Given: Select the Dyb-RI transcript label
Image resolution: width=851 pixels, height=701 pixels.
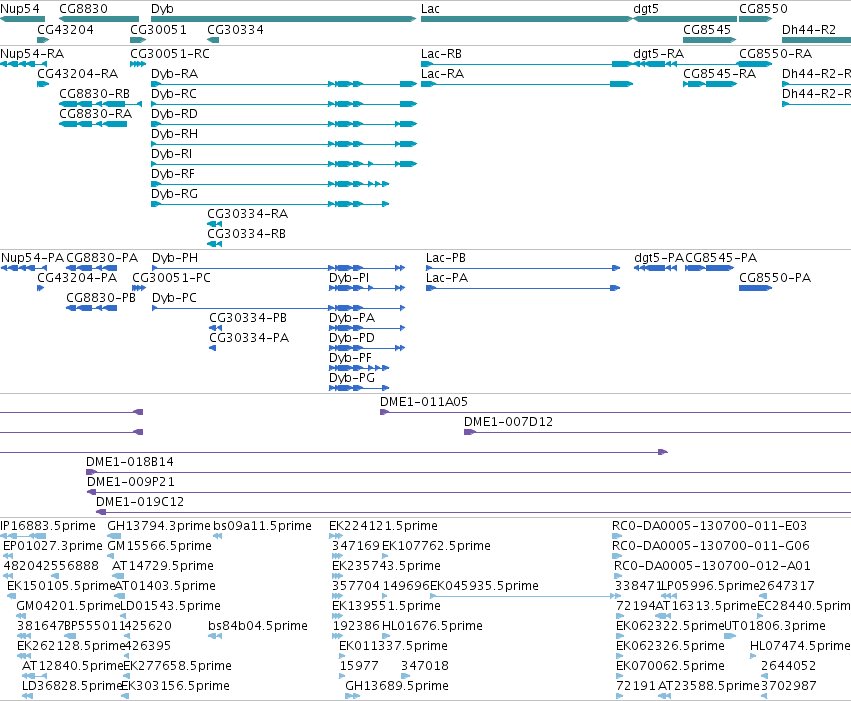Looking at the screenshot, I should [x=172, y=154].
